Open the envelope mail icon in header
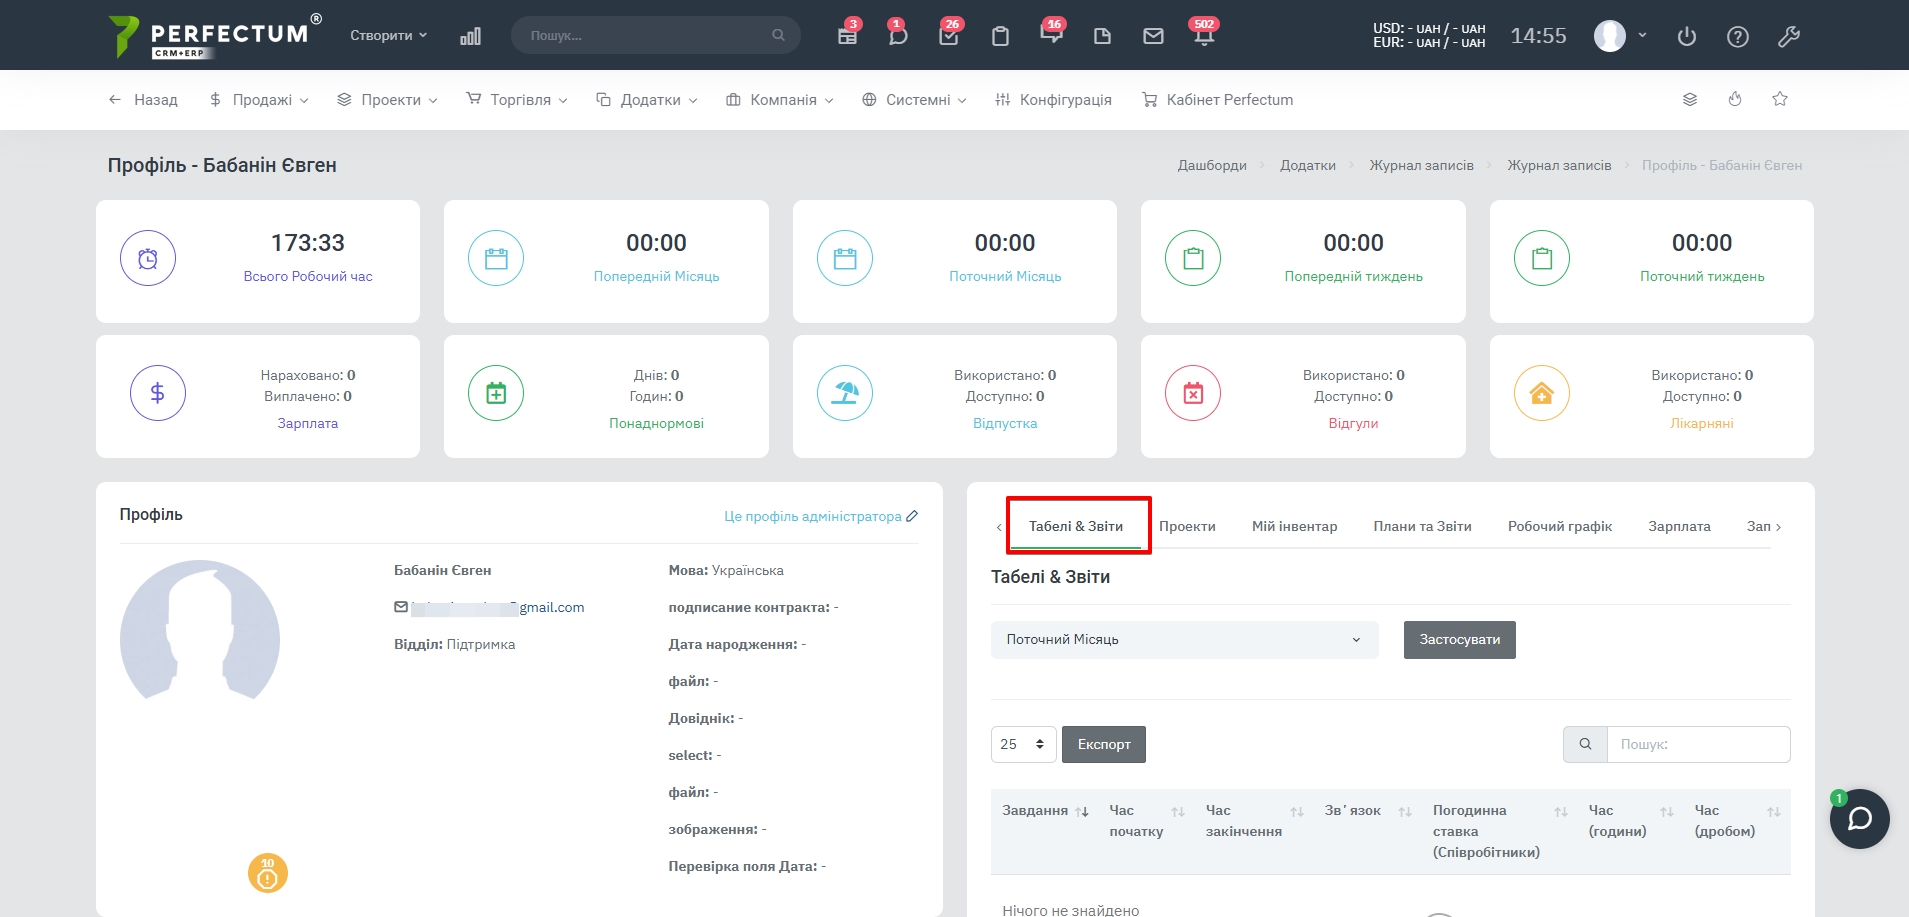 point(1153,36)
